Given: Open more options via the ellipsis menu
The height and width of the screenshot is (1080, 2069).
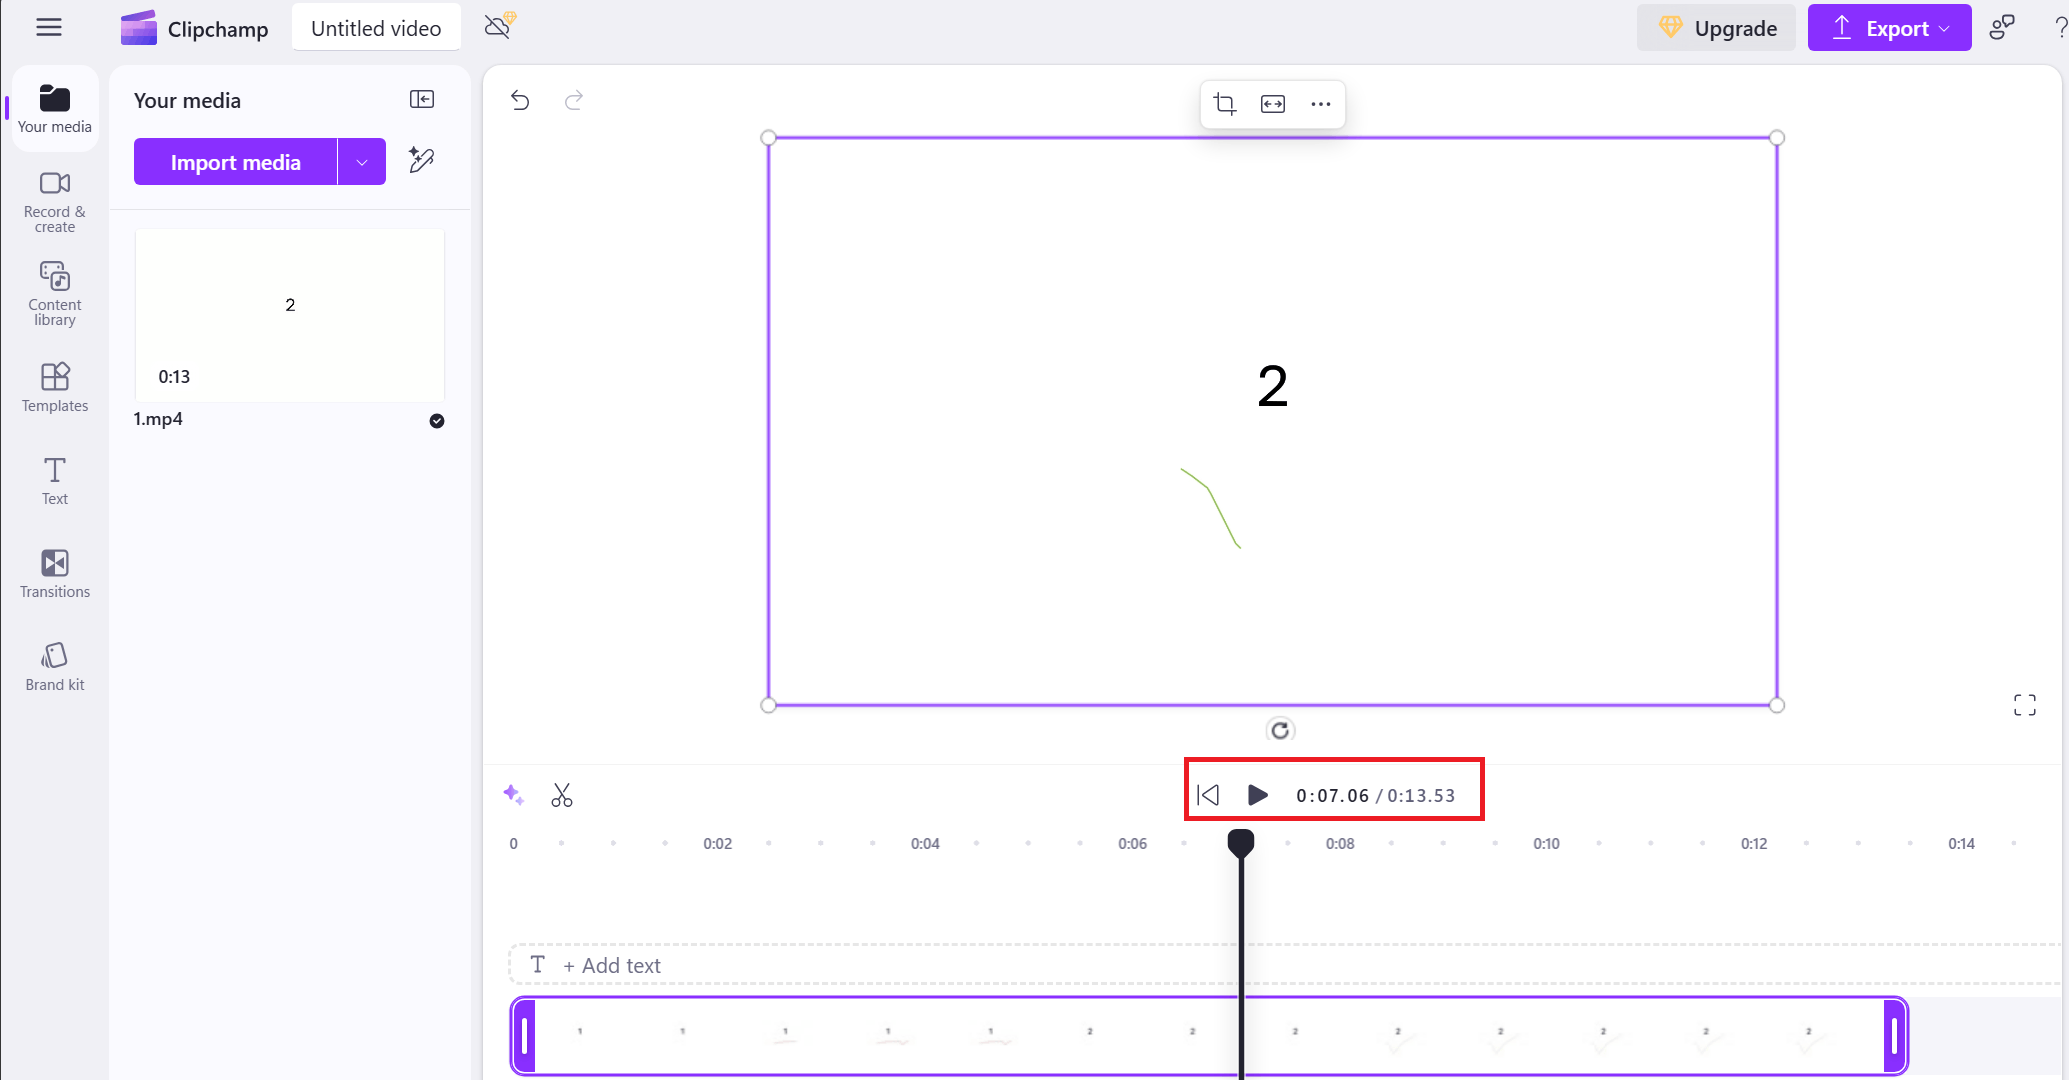Looking at the screenshot, I should [x=1321, y=103].
